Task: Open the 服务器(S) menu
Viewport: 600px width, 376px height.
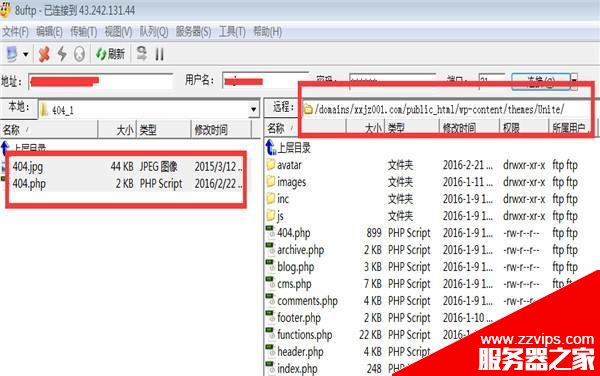Action: pyautogui.click(x=193, y=32)
